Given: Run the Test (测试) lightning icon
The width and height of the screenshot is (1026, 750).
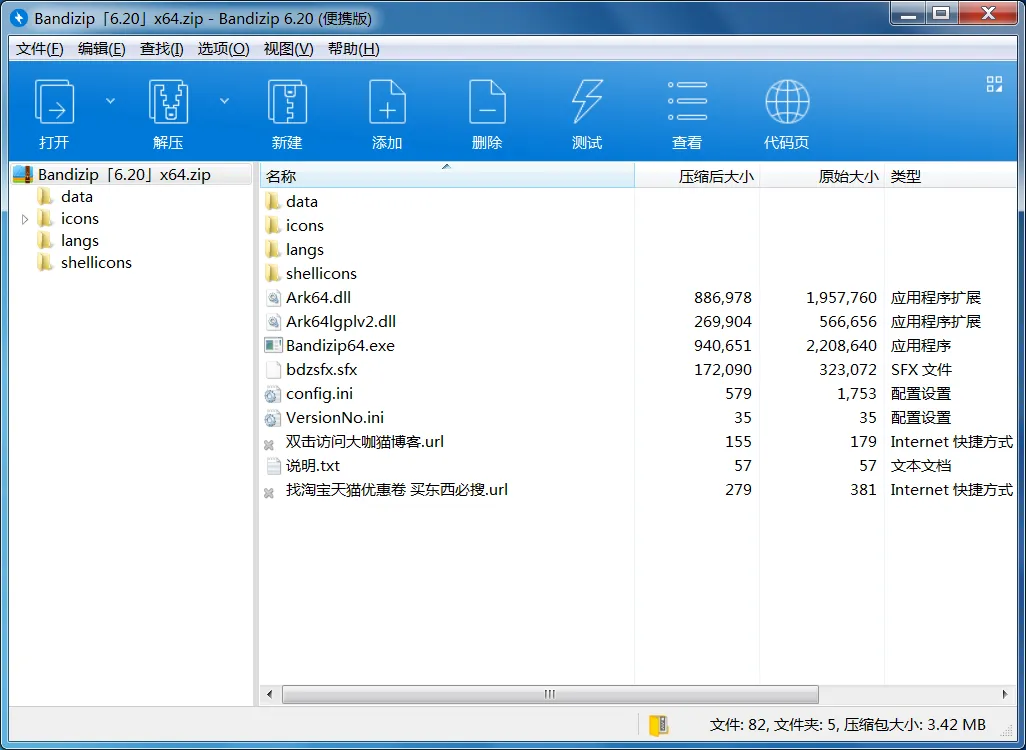Looking at the screenshot, I should tap(587, 101).
